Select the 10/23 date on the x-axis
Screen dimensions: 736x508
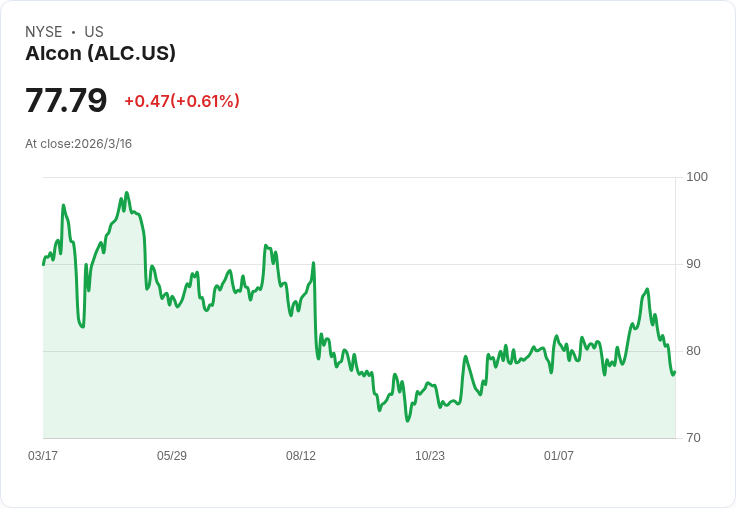point(430,456)
